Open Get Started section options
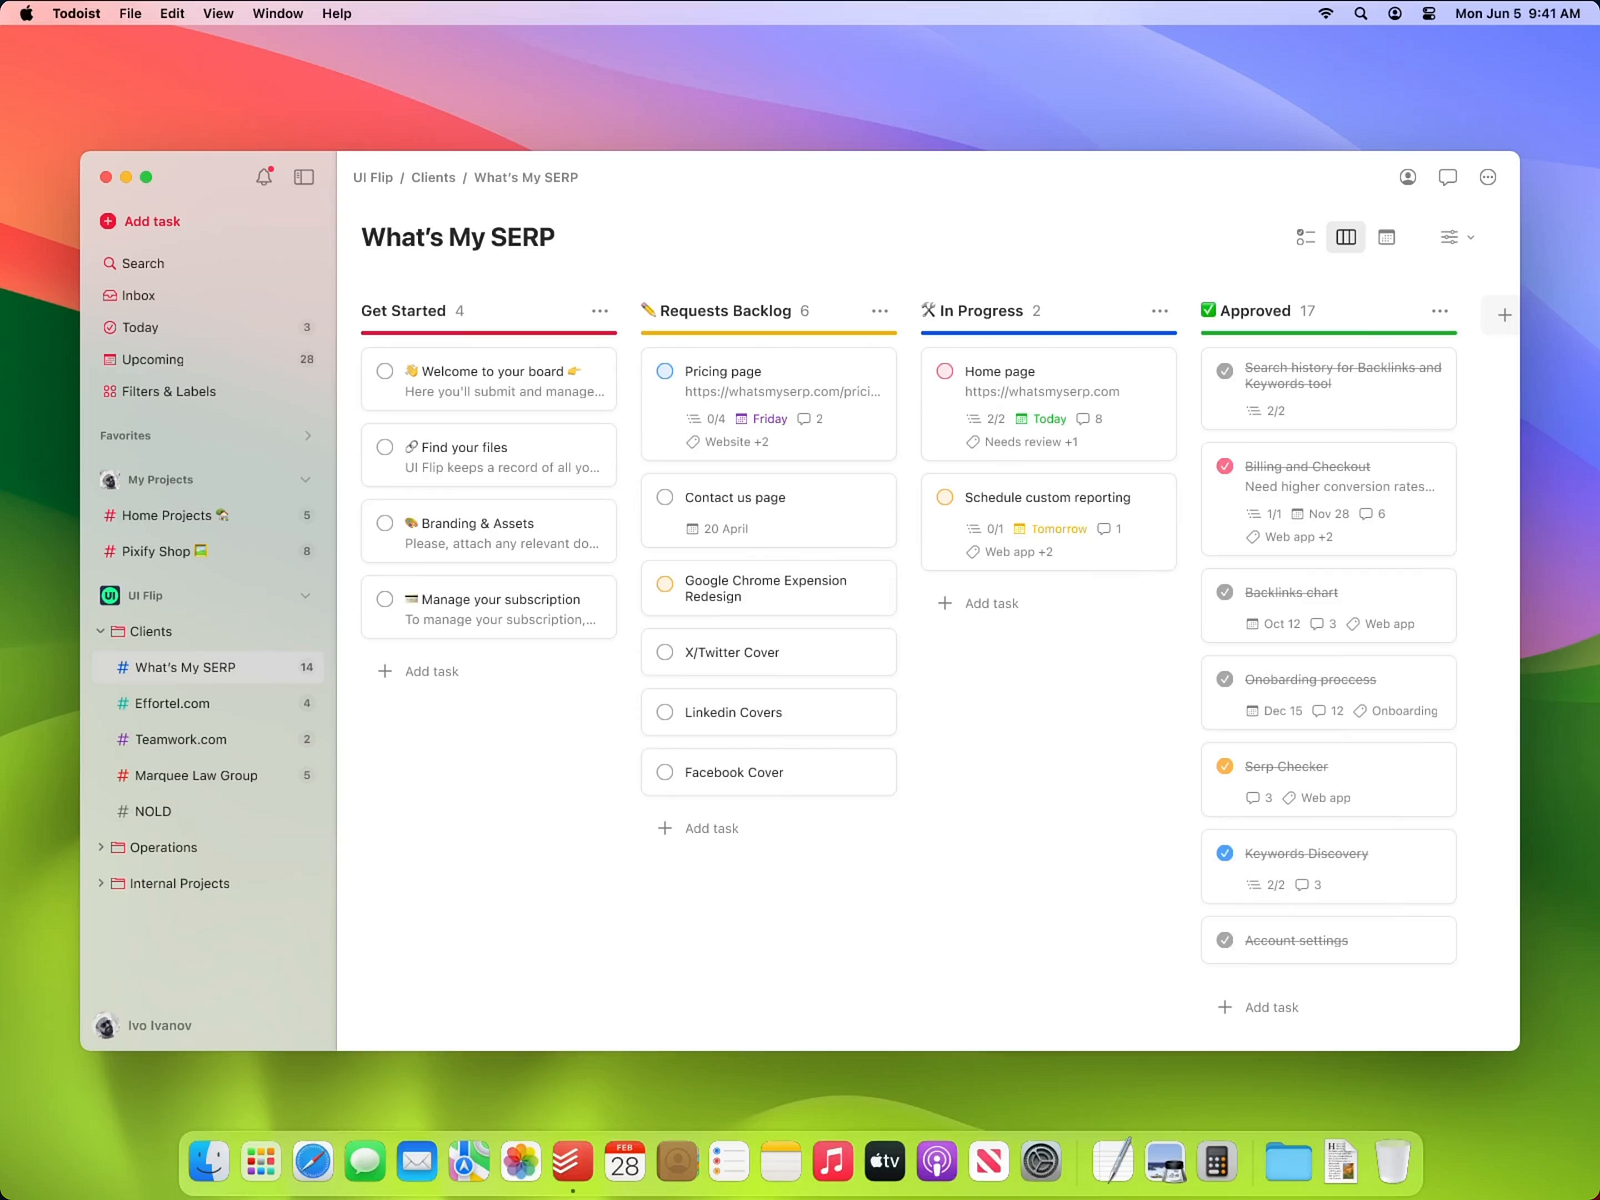 pyautogui.click(x=600, y=311)
